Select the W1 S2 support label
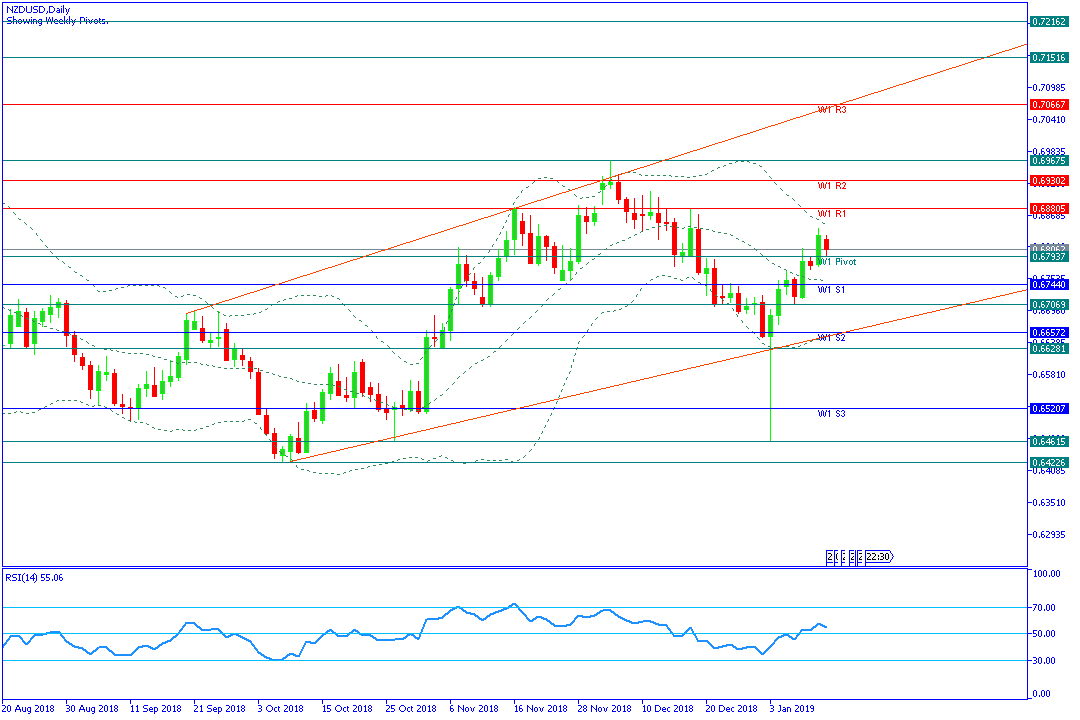Screen dimensions: 1080x720 coord(832,338)
